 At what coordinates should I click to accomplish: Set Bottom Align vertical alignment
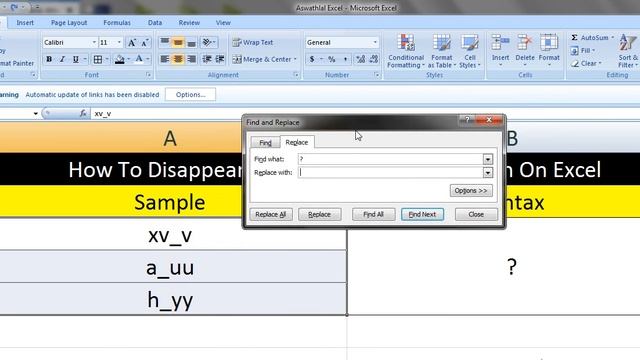(191, 42)
